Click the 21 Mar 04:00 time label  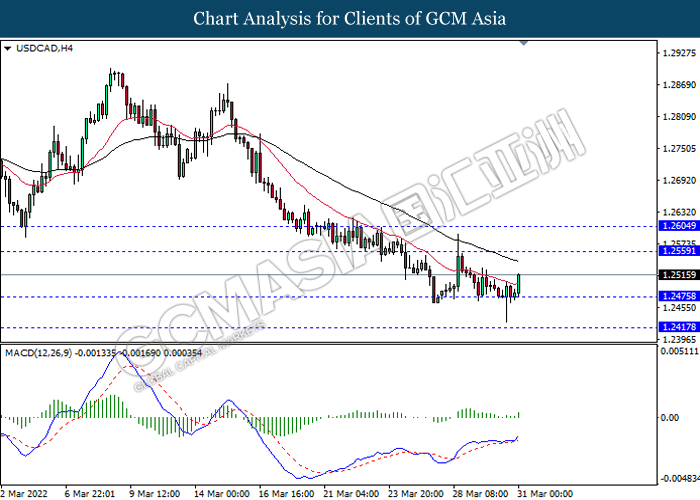pyautogui.click(x=351, y=493)
